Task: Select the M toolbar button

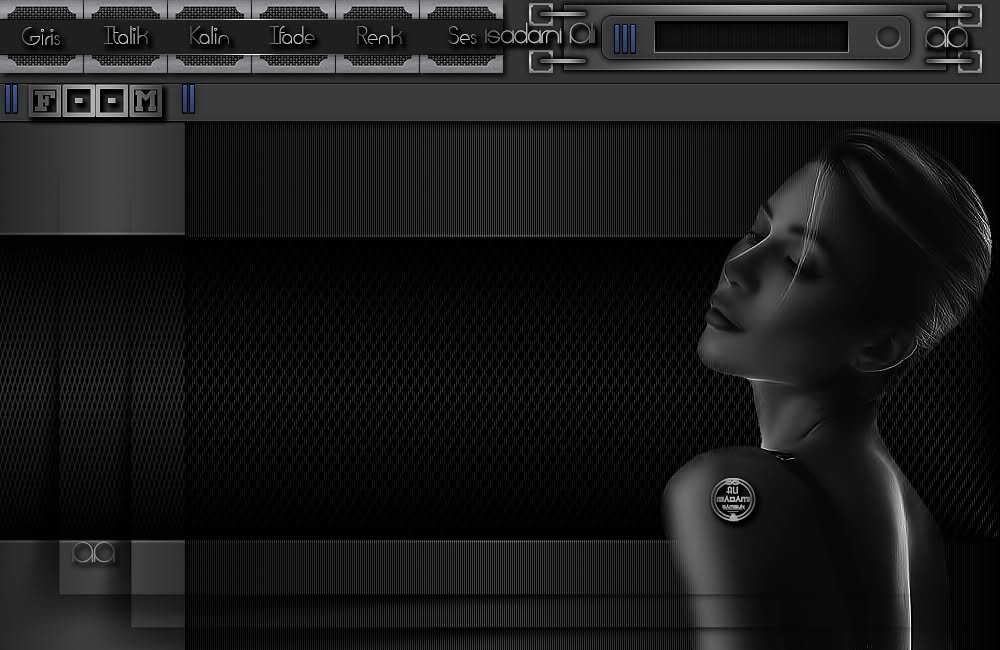Action: [x=145, y=101]
